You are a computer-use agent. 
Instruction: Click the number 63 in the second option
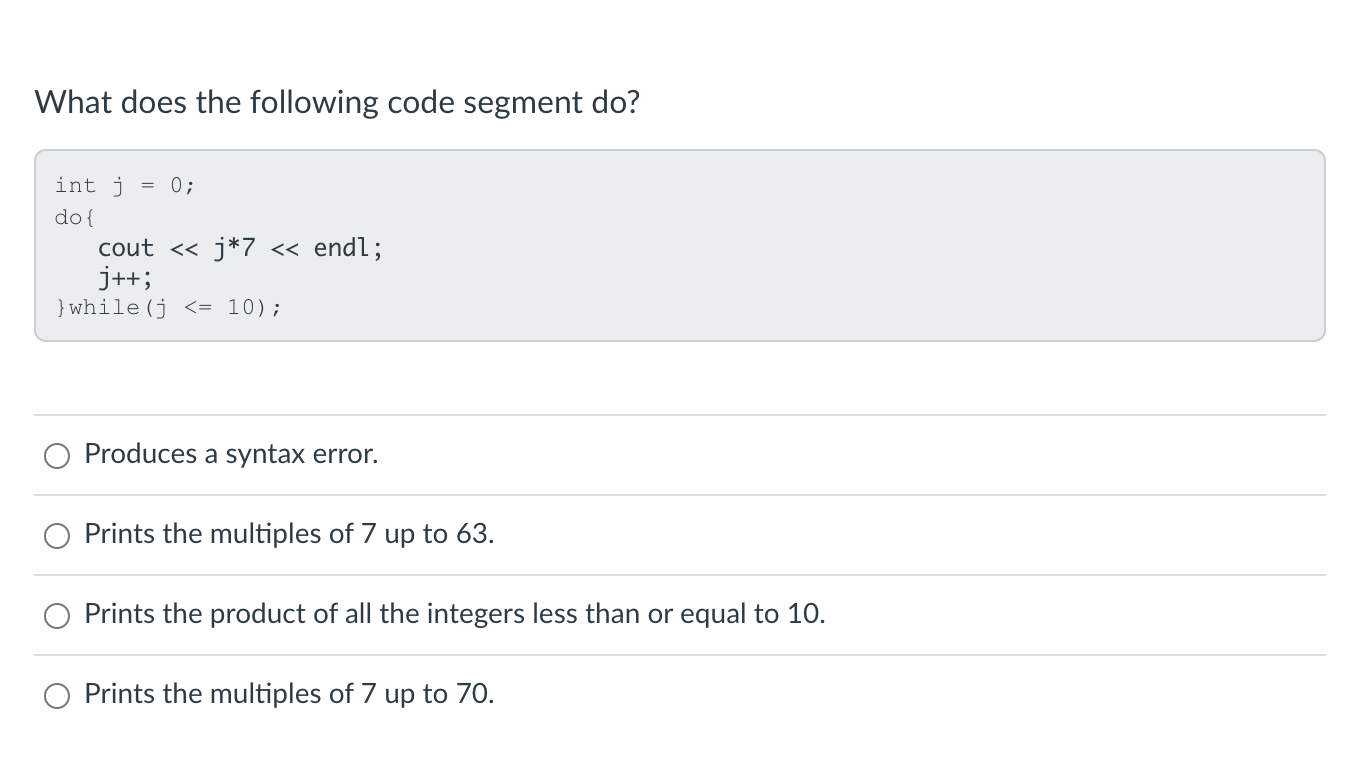pyautogui.click(x=472, y=534)
